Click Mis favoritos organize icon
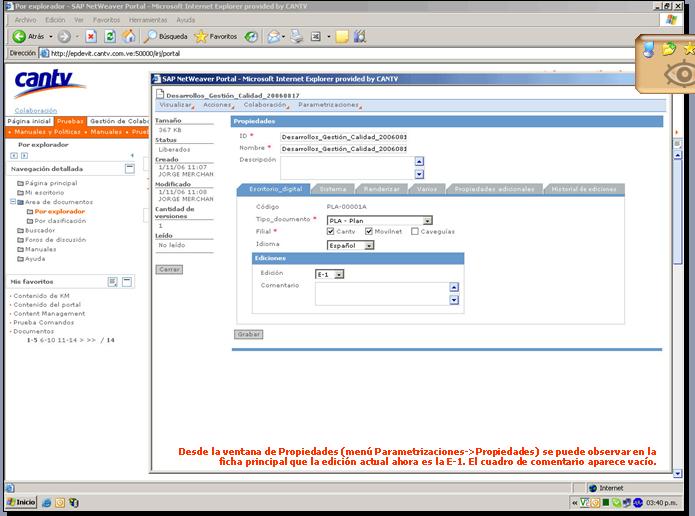Viewport: 695px width, 516px height. [x=113, y=282]
